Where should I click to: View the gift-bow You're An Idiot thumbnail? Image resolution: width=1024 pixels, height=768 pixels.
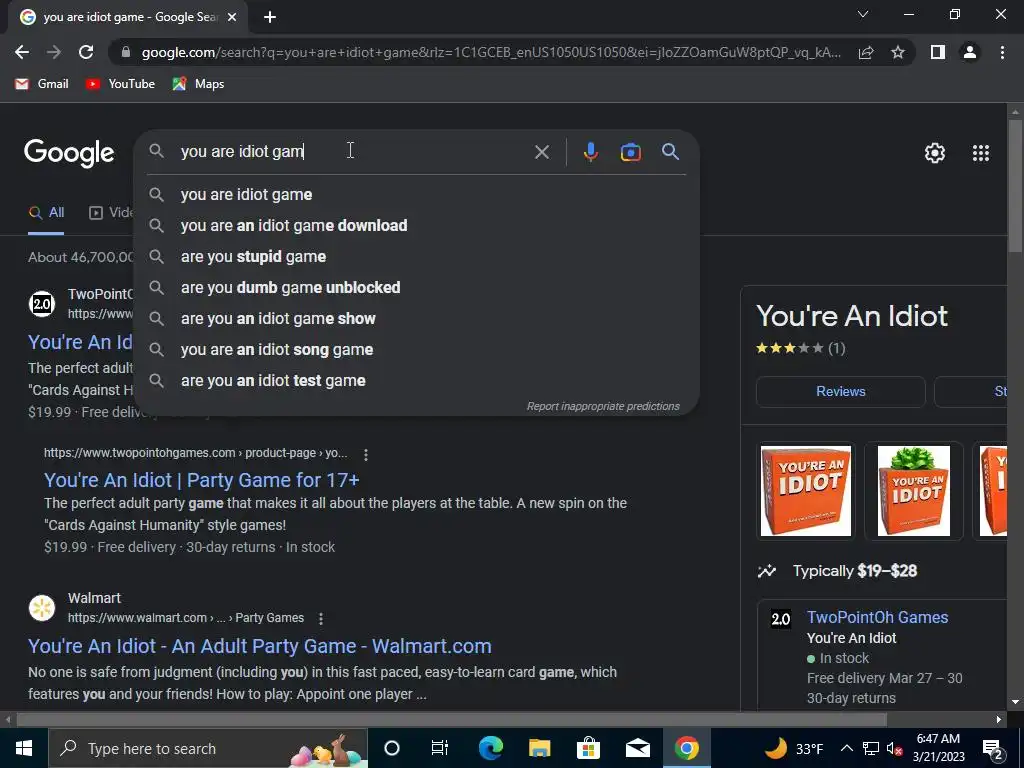(914, 491)
